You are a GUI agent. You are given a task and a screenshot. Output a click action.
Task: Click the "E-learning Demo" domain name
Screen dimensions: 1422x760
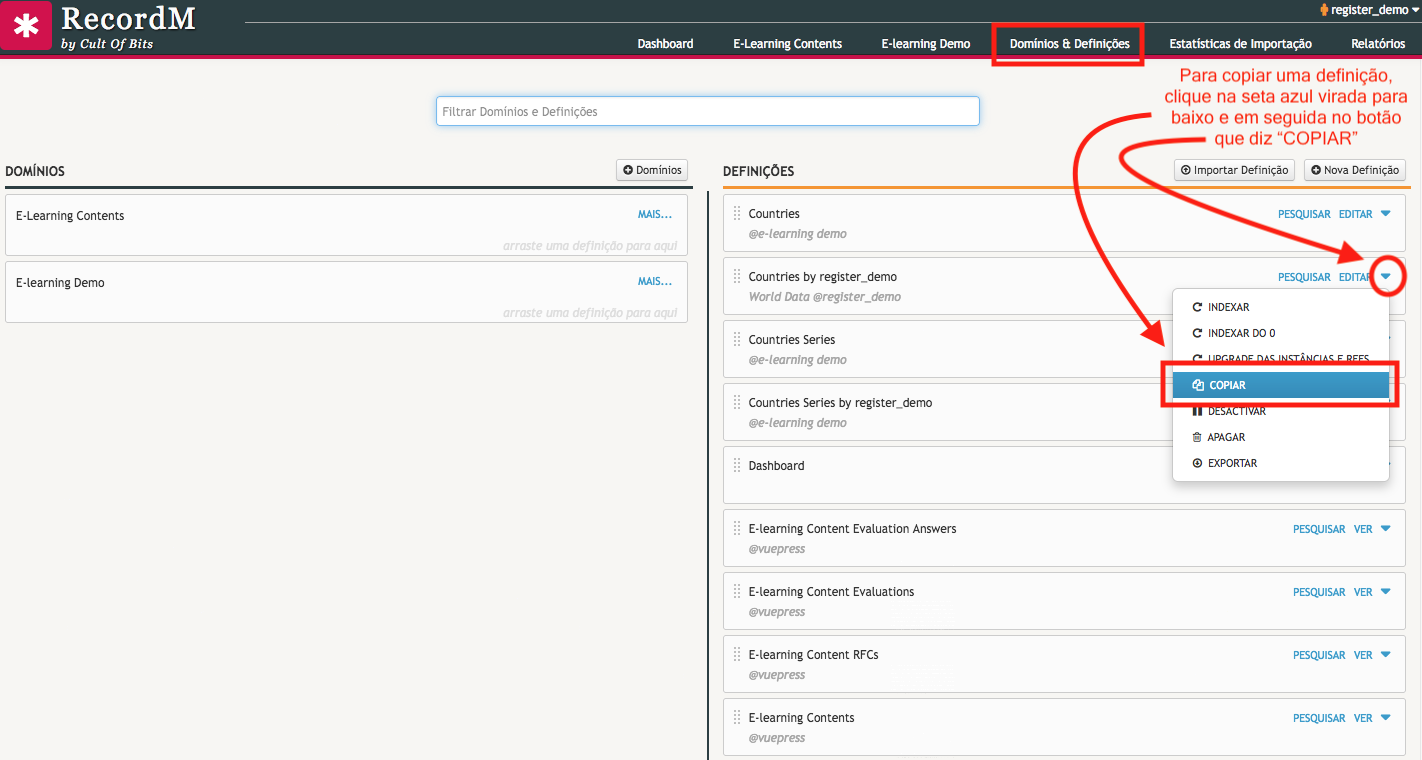[x=60, y=283]
